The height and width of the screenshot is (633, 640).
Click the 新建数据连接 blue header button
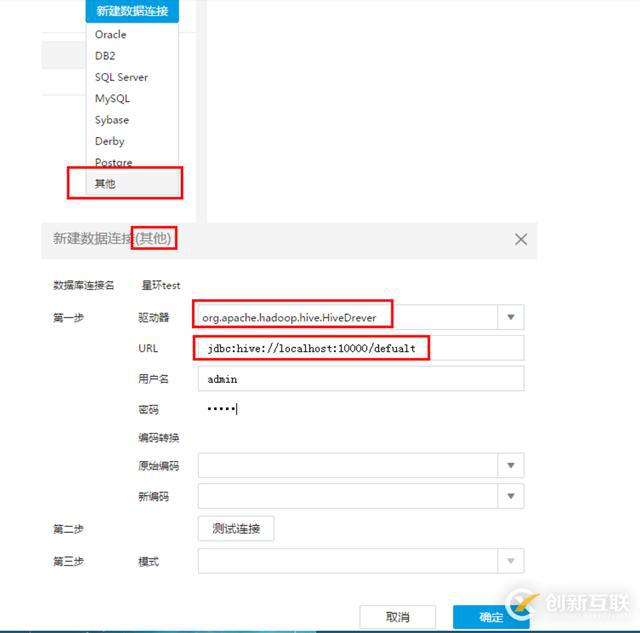(x=132, y=11)
